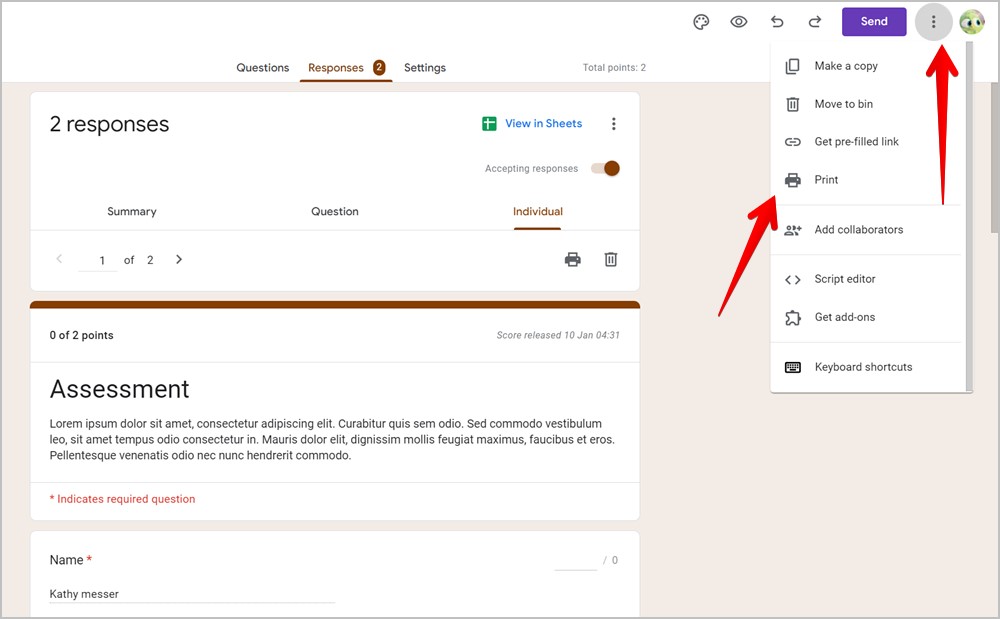This screenshot has height=619, width=1000.
Task: Print this individual response icon
Action: click(573, 259)
